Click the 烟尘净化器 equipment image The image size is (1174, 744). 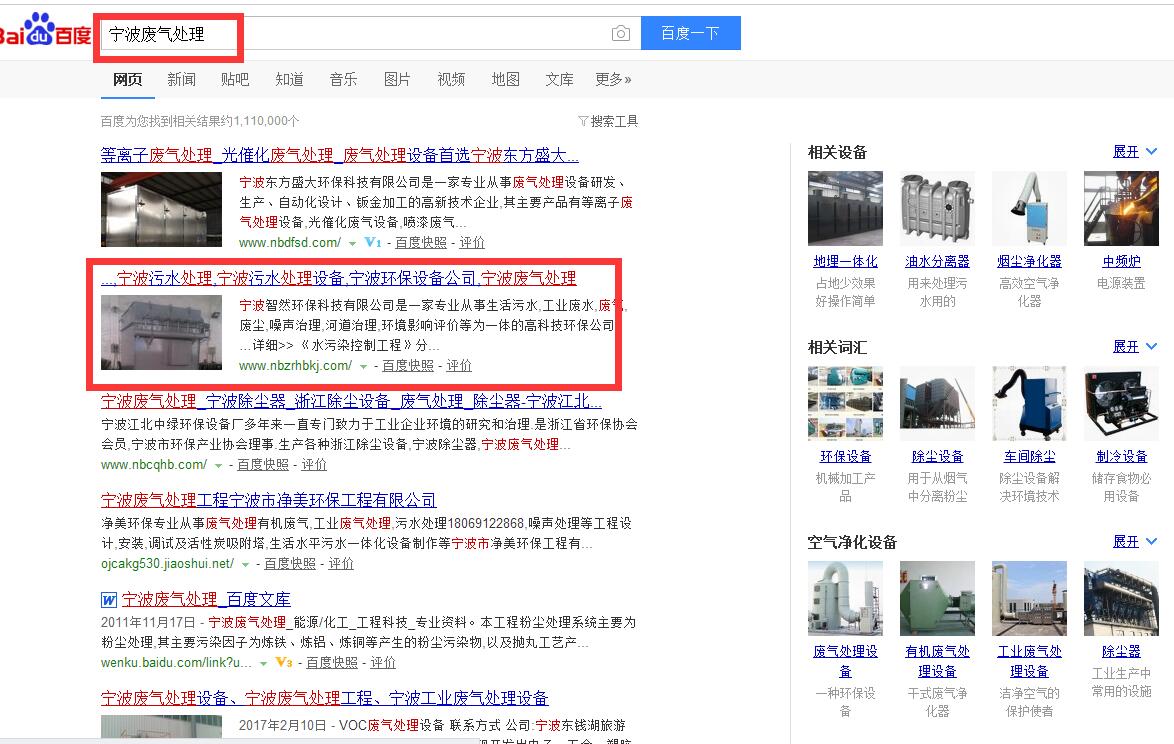point(1029,208)
